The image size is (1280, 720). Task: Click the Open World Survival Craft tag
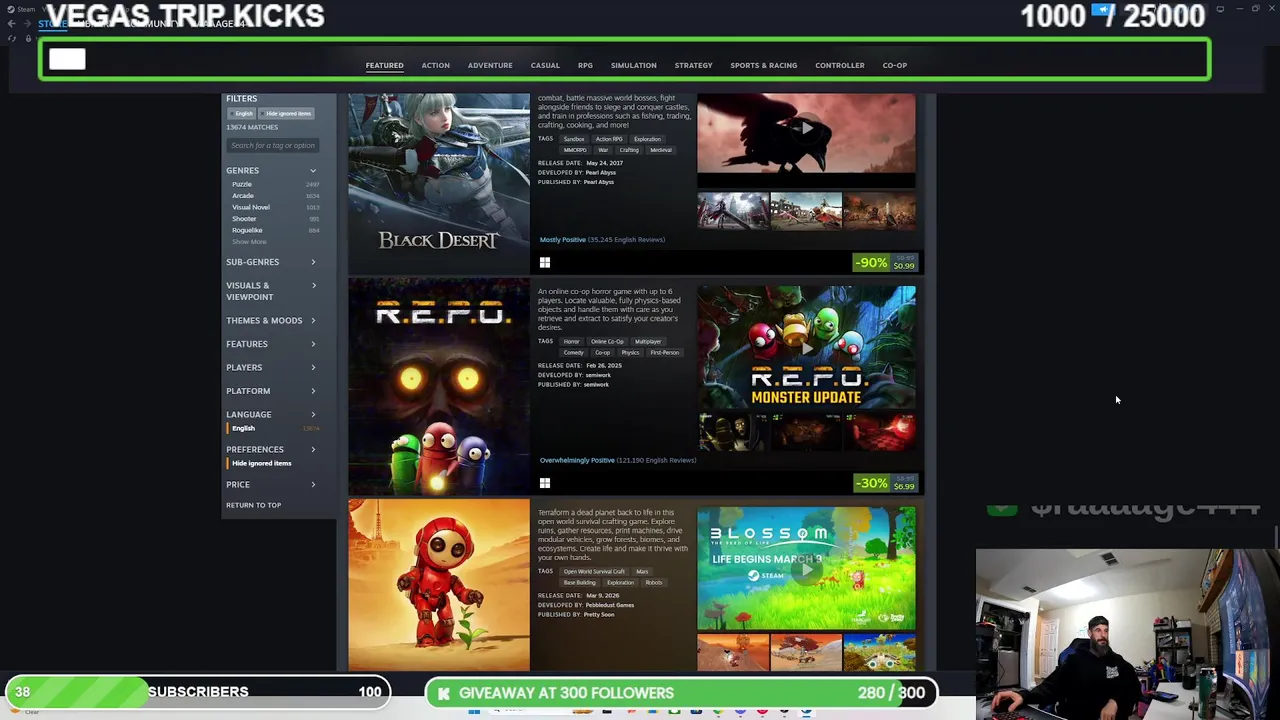point(594,572)
